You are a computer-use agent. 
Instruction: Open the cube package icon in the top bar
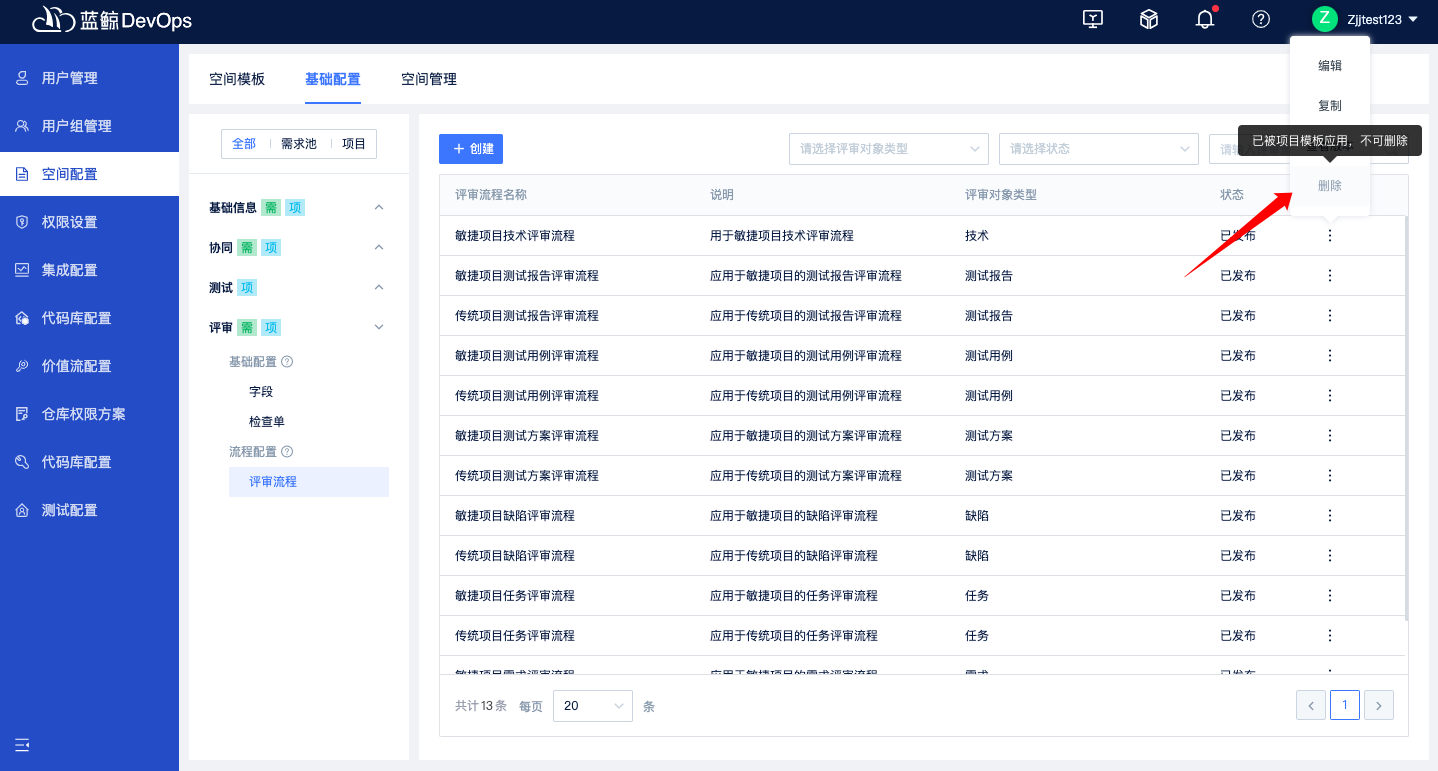1149,19
